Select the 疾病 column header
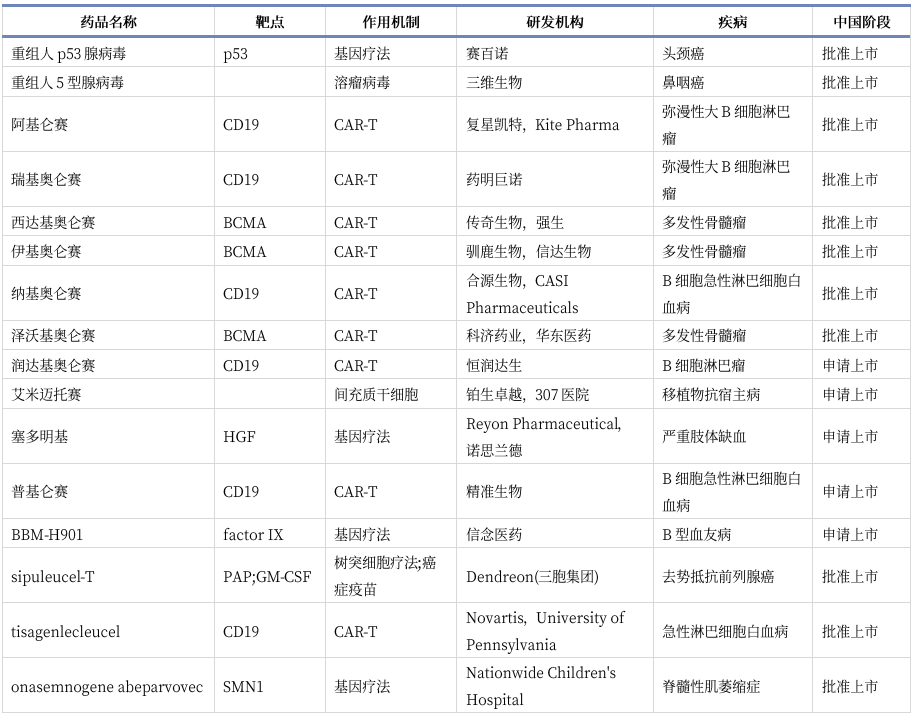 point(732,22)
